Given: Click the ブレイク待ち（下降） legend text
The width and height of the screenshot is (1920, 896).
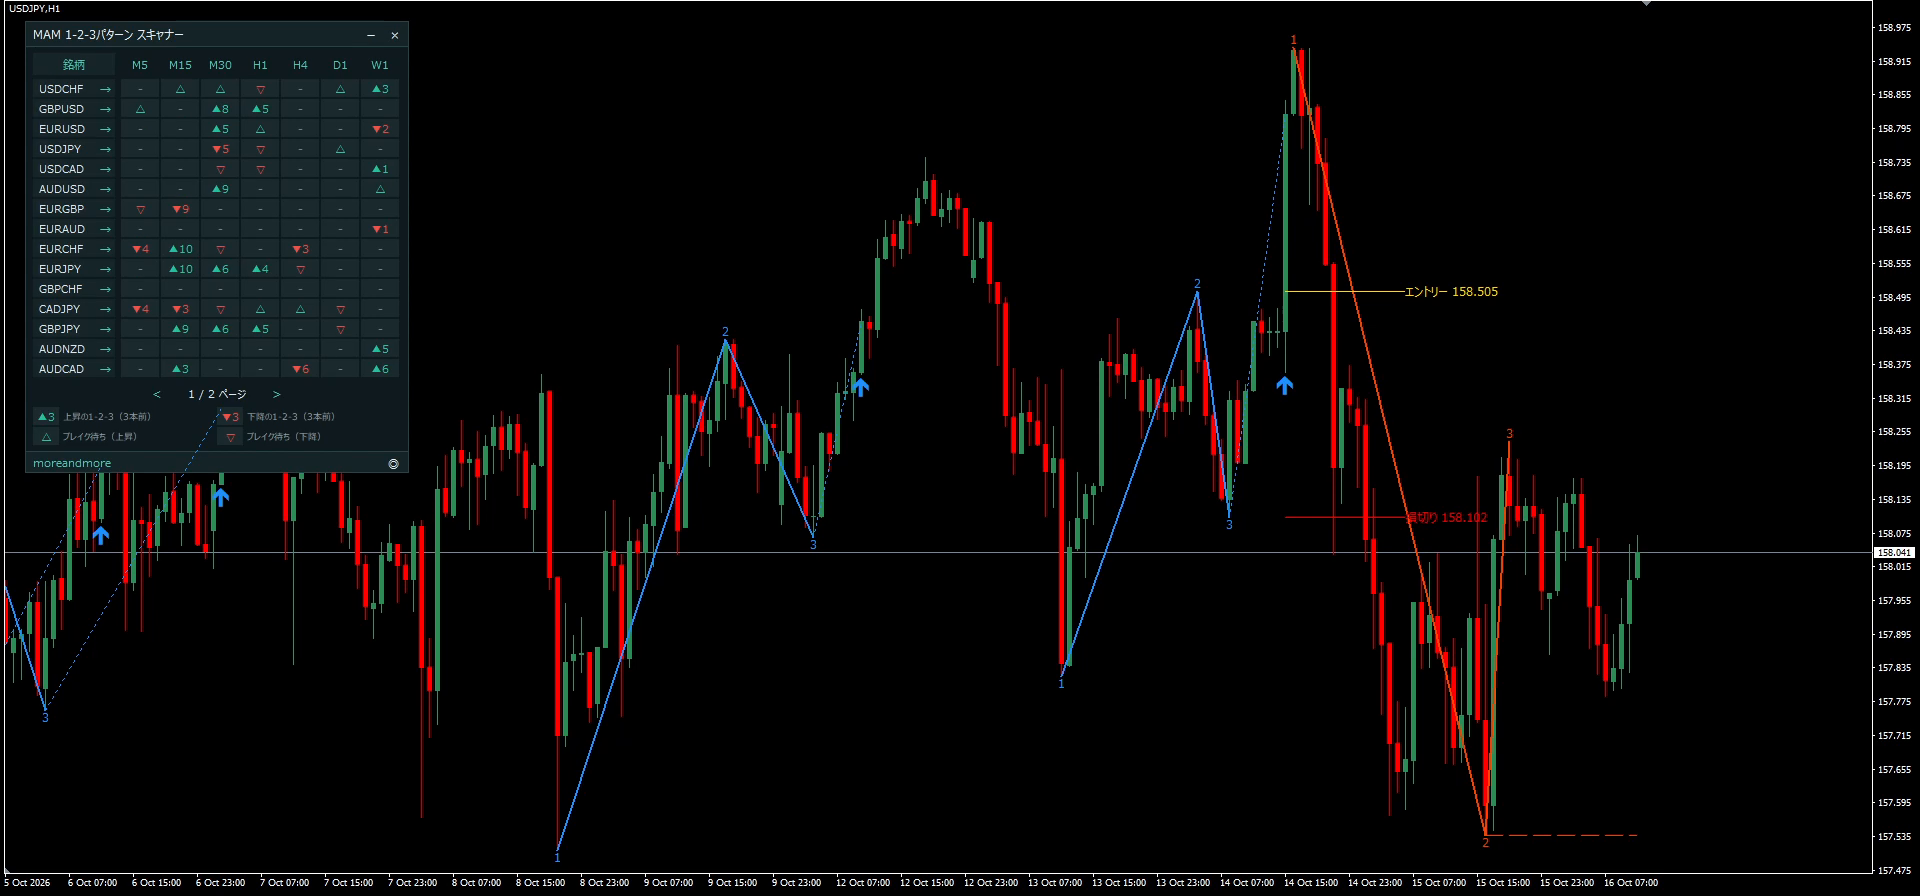Looking at the screenshot, I should [284, 437].
